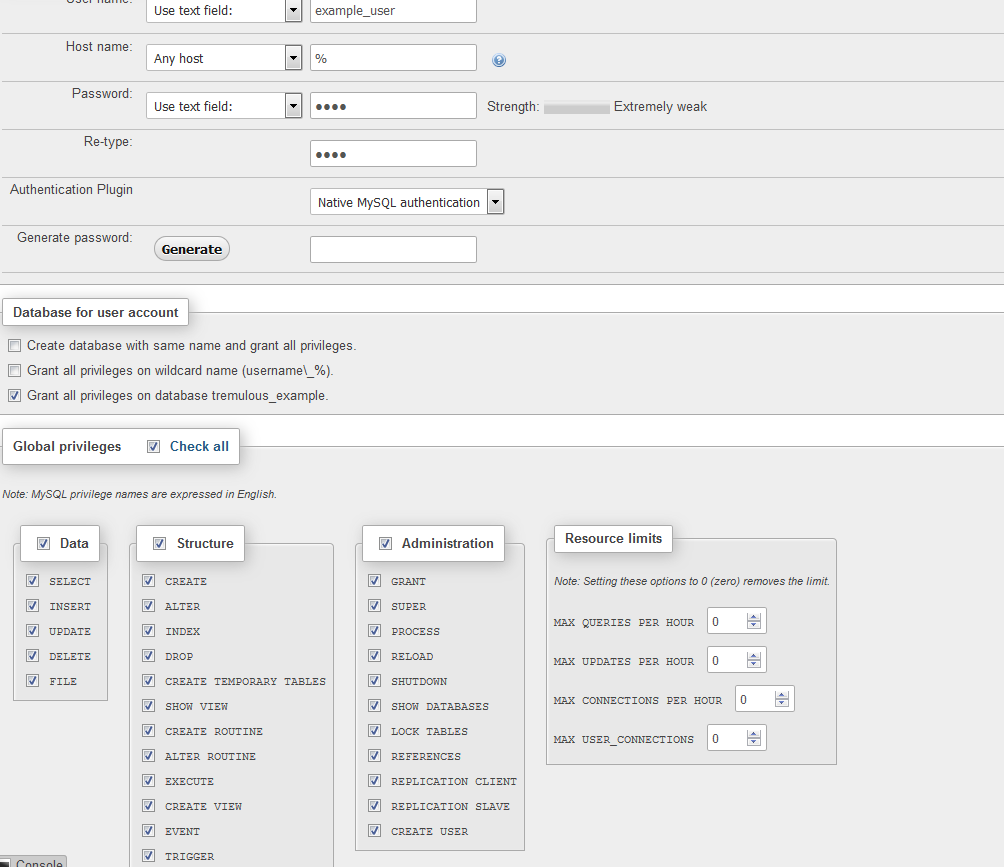Toggle the Structure group checkbox

coord(159,544)
